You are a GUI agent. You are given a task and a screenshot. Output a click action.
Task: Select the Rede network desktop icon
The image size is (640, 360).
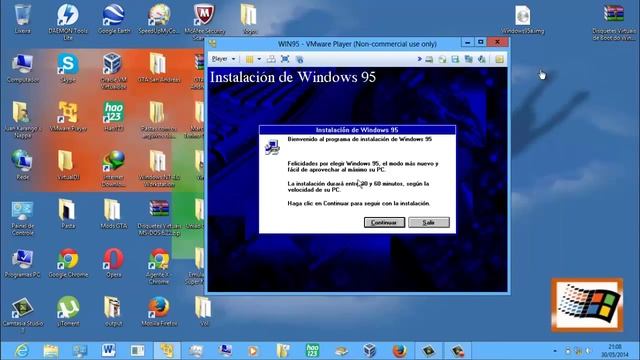(22, 165)
